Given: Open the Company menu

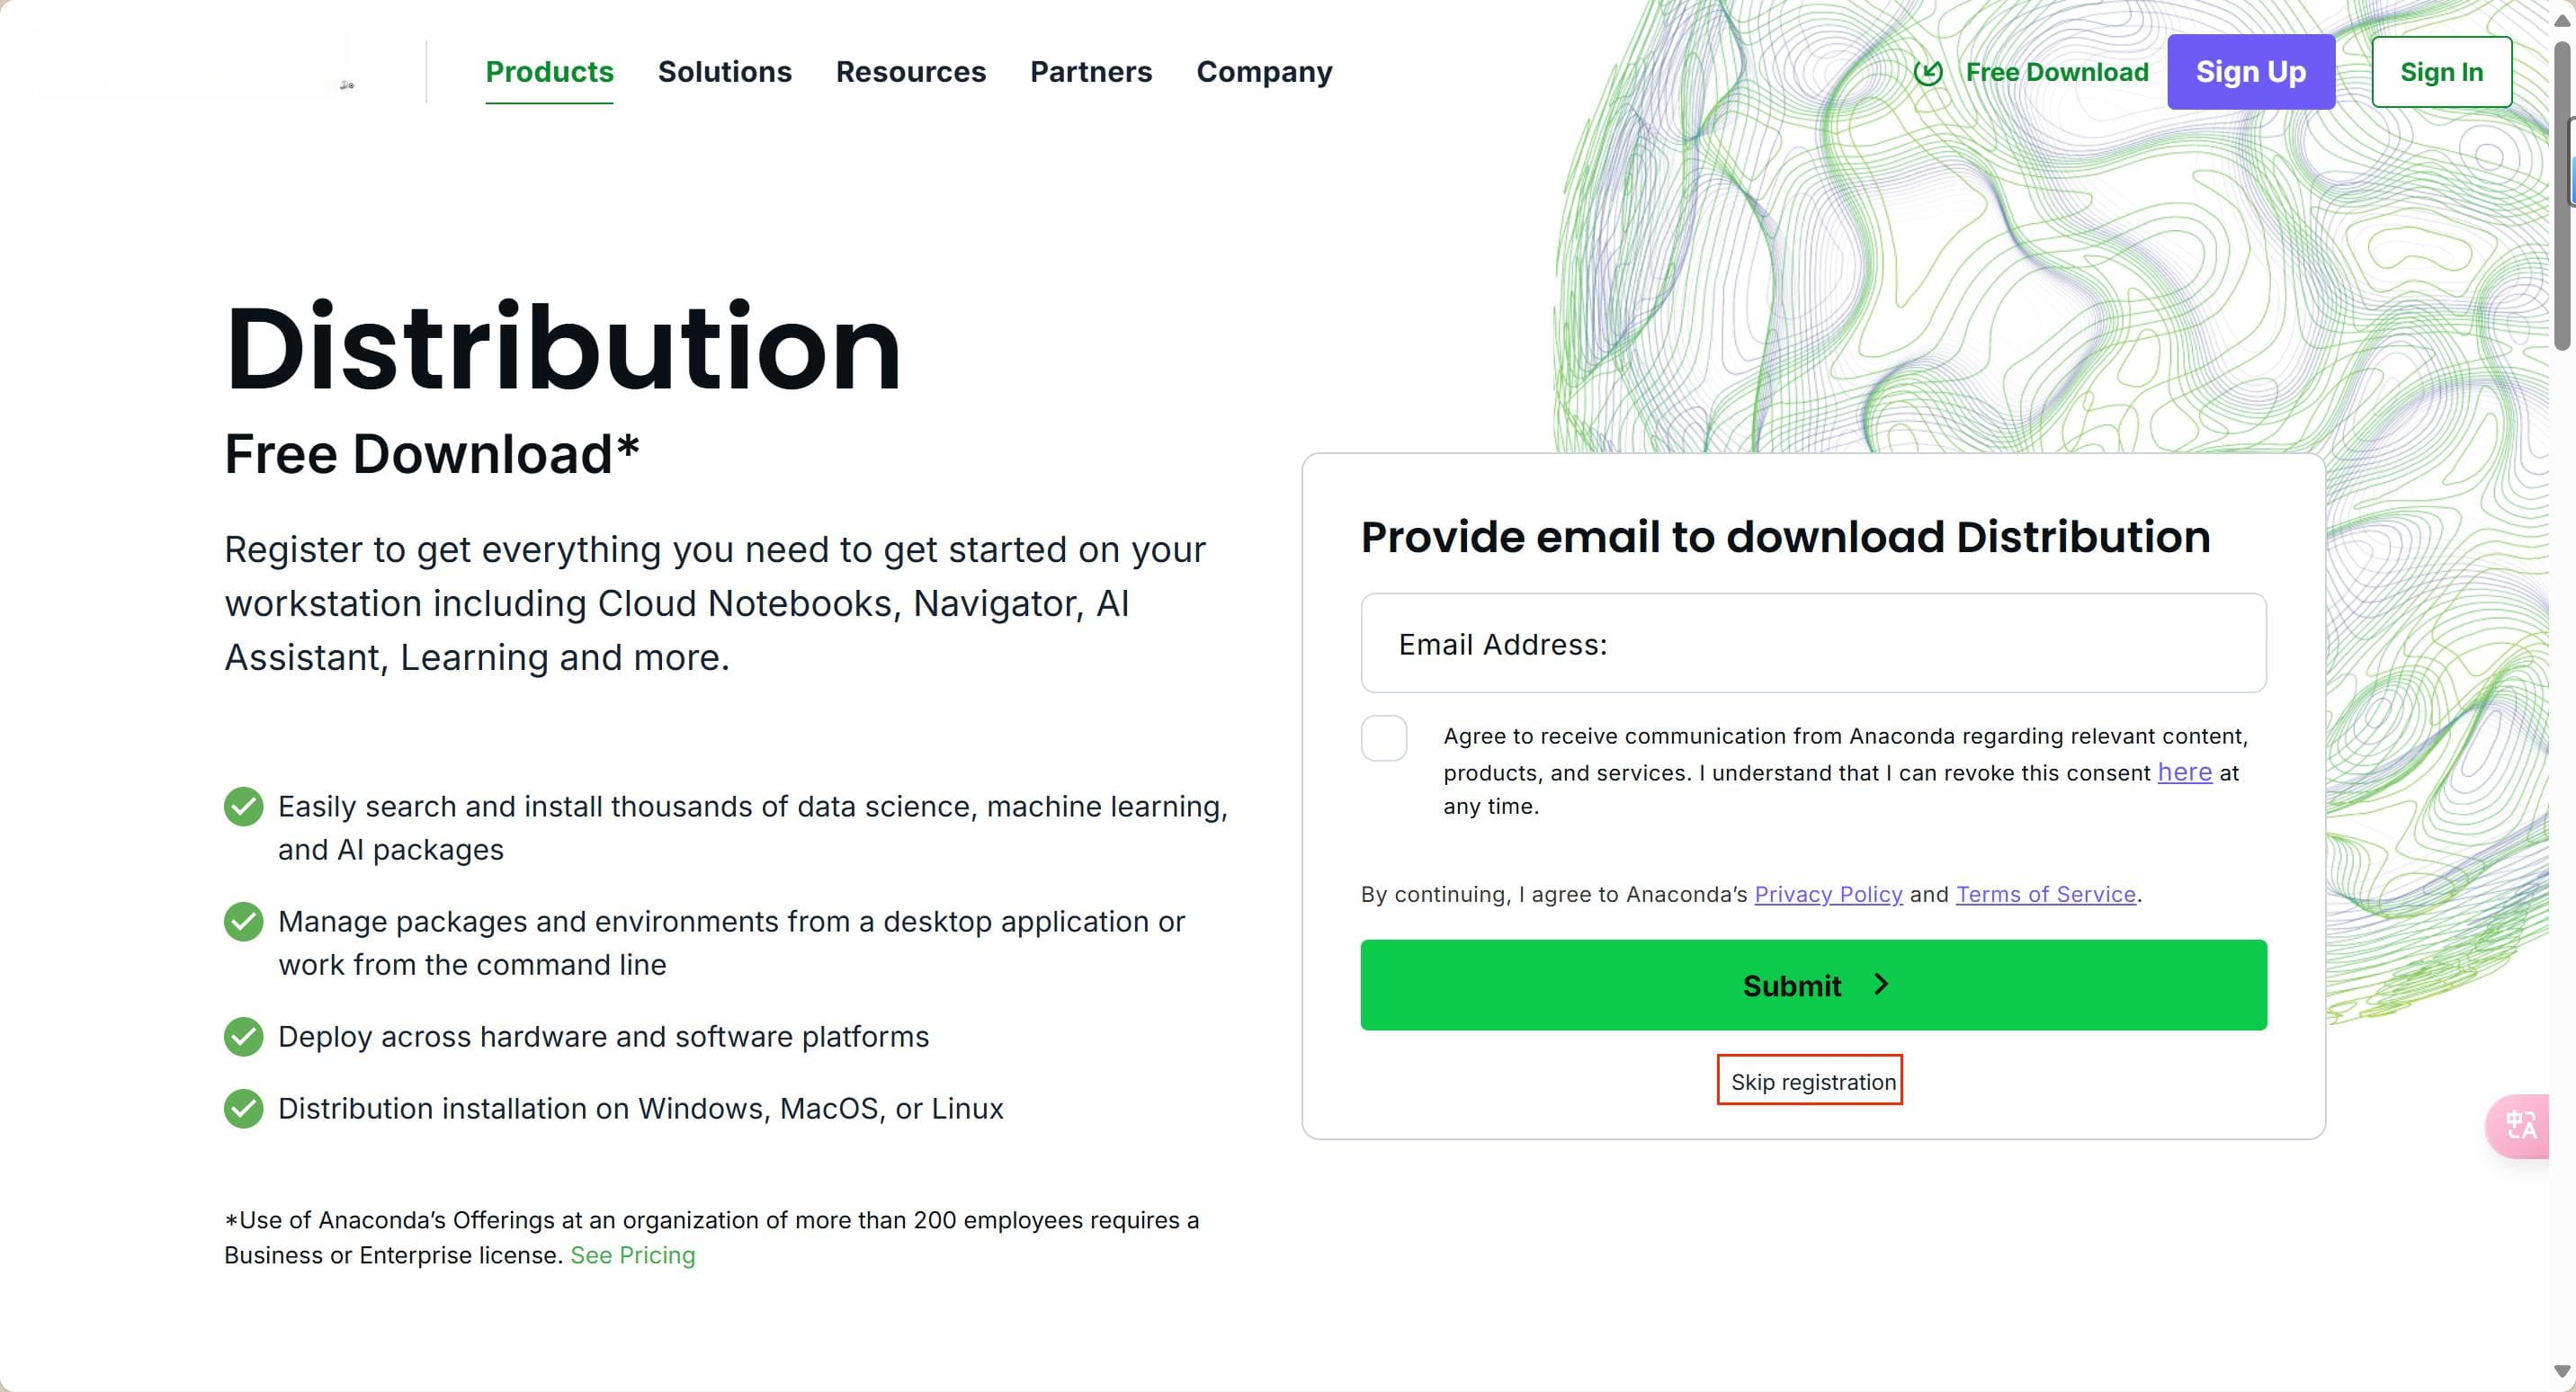Looking at the screenshot, I should [x=1264, y=72].
